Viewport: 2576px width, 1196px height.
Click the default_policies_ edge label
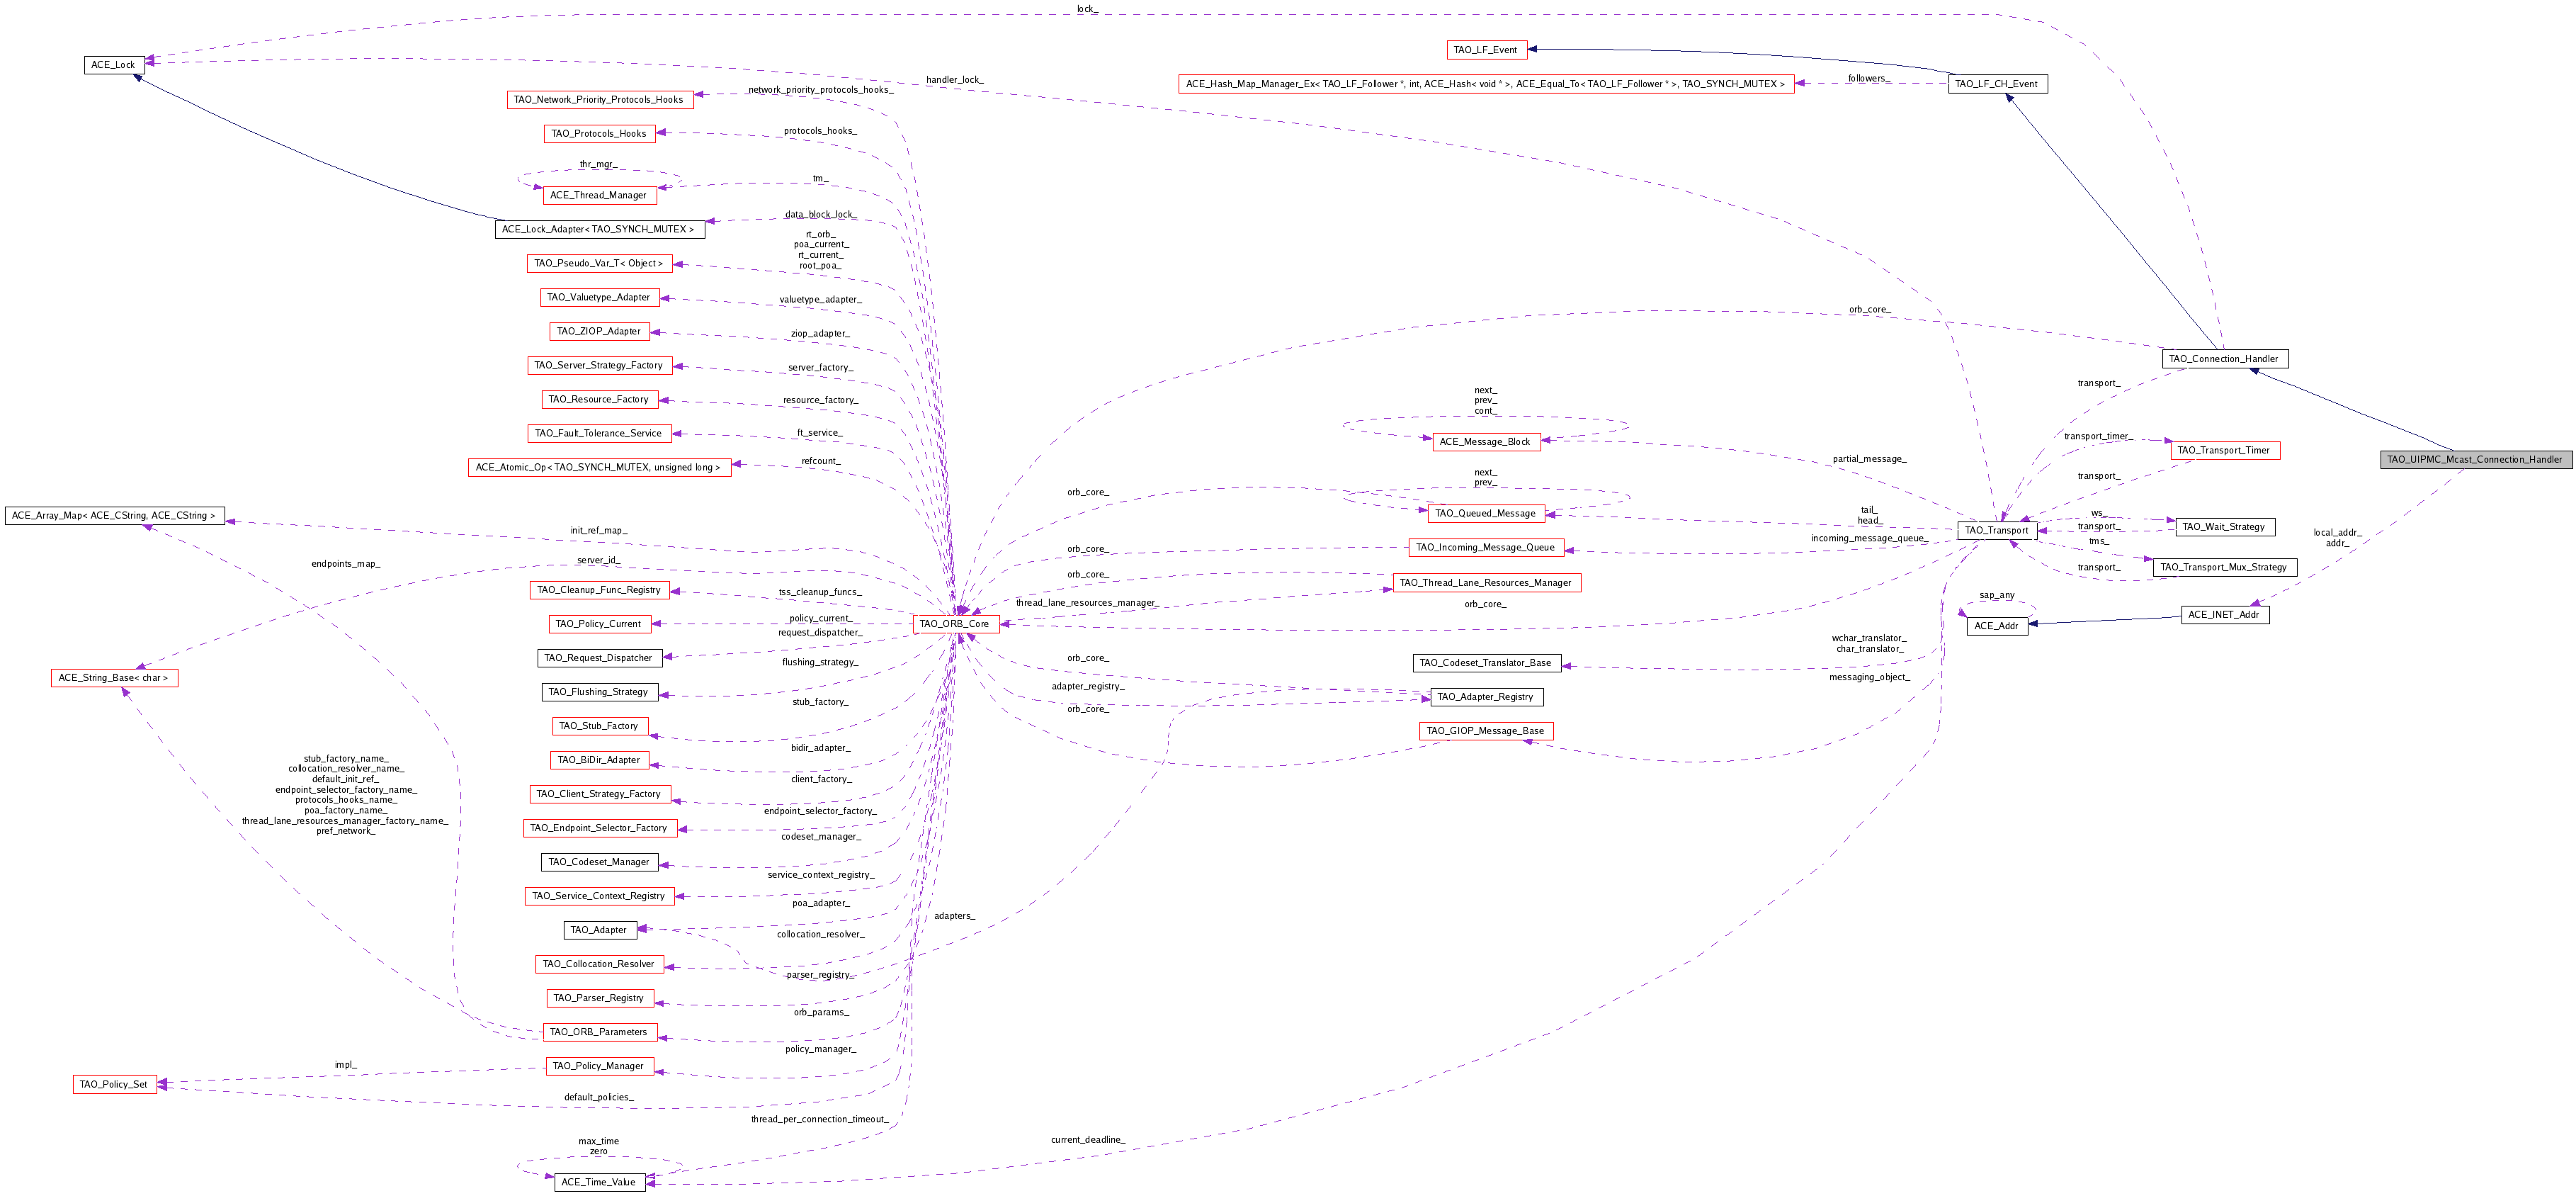(x=598, y=1097)
